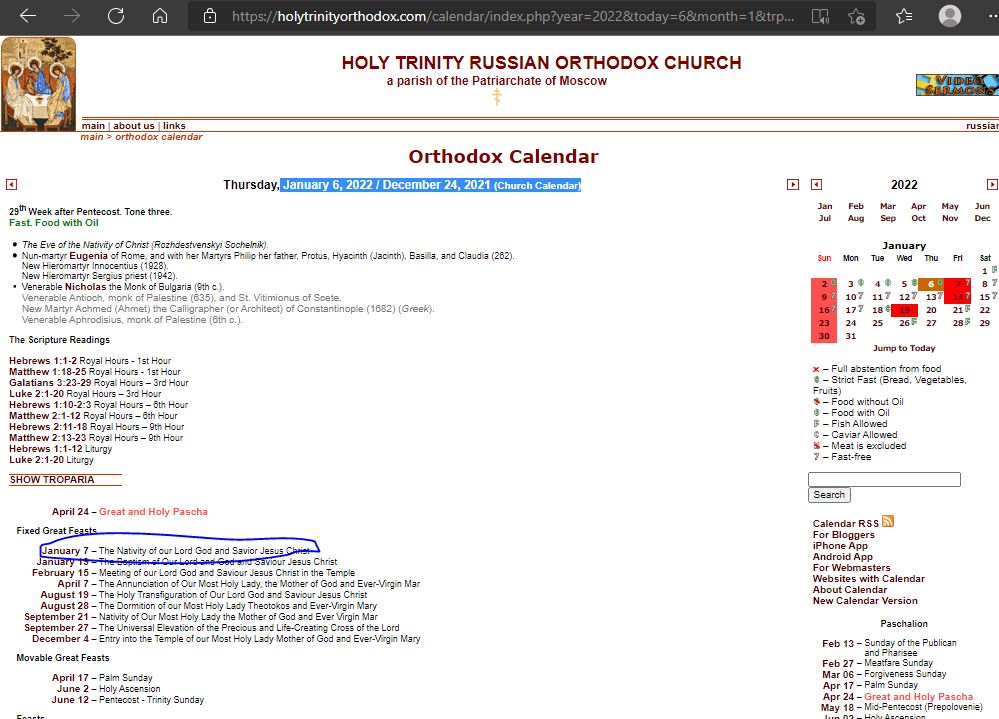Screen dimensions: 999x719
Task: Open the About Calendar link
Action: (849, 590)
